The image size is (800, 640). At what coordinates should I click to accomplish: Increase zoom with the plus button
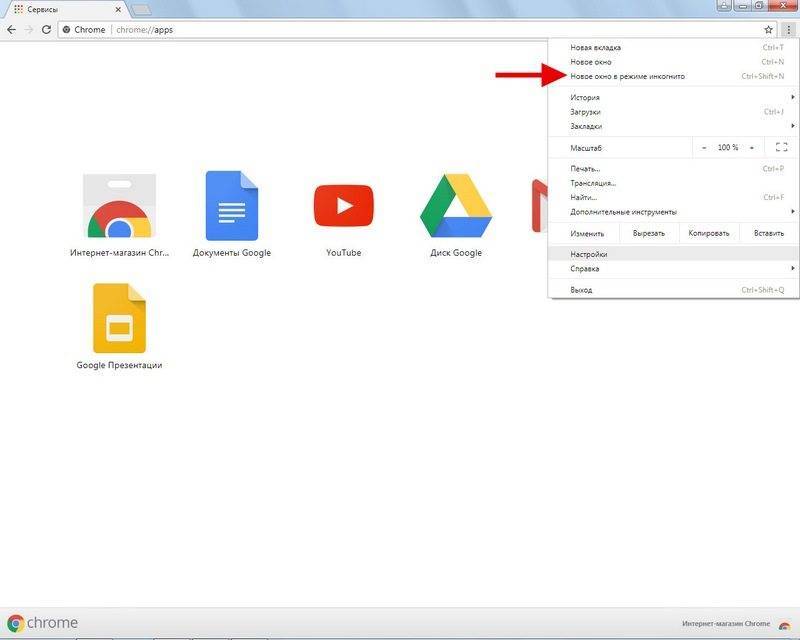coord(752,147)
